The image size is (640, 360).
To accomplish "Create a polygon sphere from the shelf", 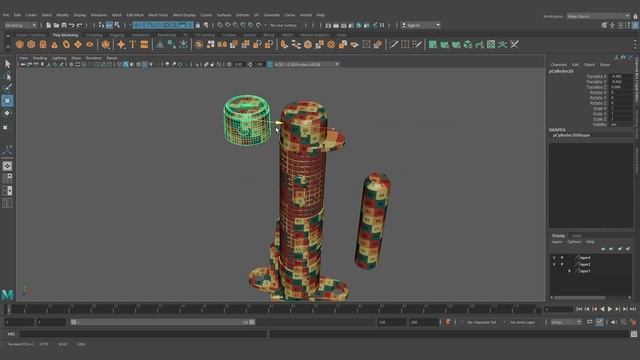I will coord(20,44).
